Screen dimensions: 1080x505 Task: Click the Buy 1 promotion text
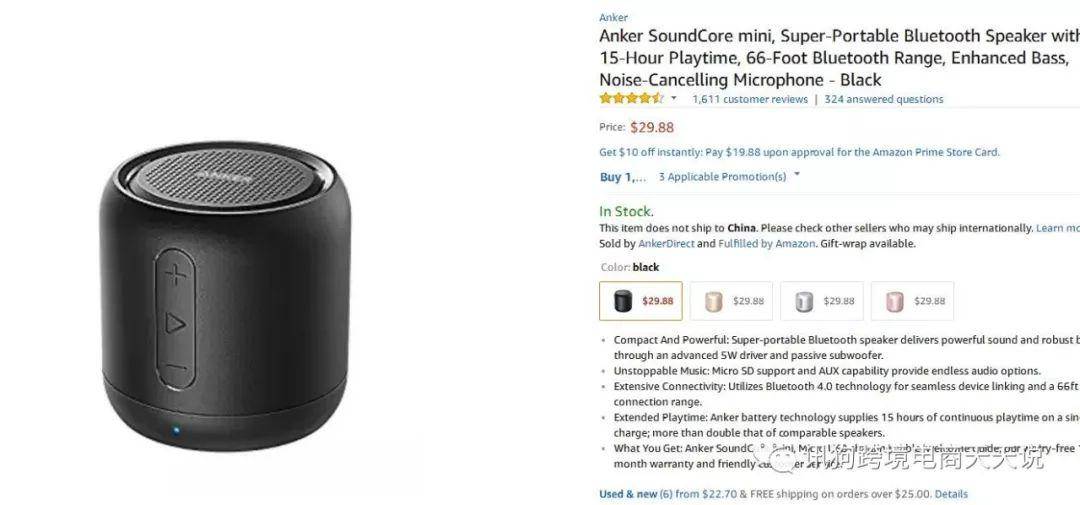[x=623, y=177]
